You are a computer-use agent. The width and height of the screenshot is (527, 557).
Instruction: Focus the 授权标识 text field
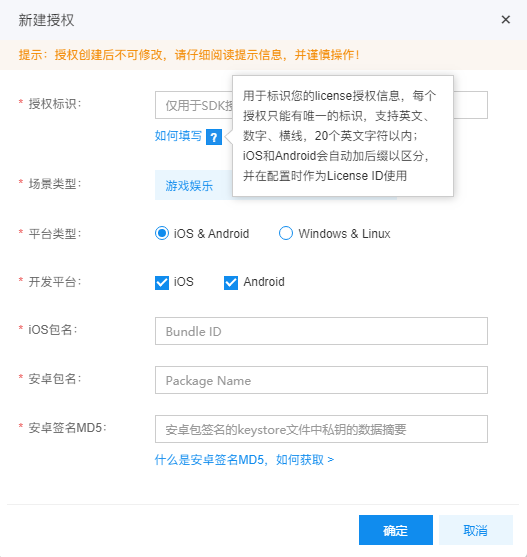coord(321,105)
